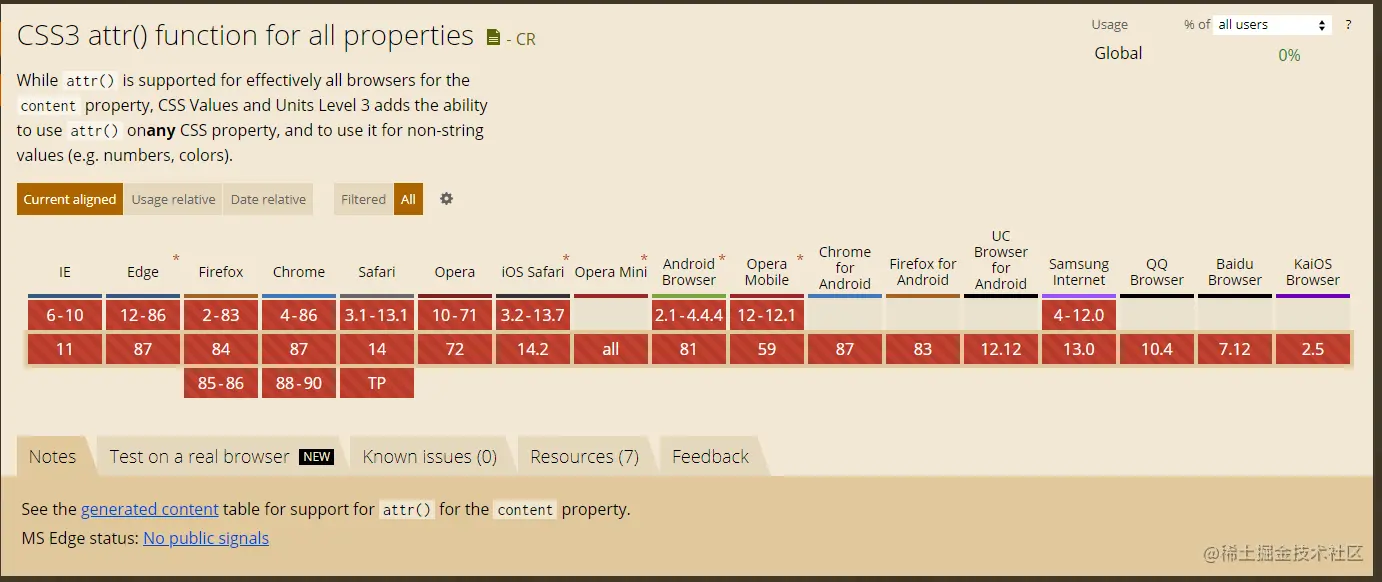
Task: Click the Samsung Internet 4-12.0 cell
Action: tap(1079, 315)
